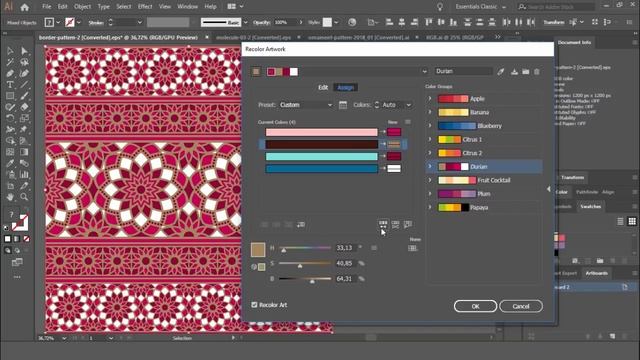This screenshot has width=640, height=360.
Task: Toggle the Recolor Art checkbox
Action: (x=254, y=305)
